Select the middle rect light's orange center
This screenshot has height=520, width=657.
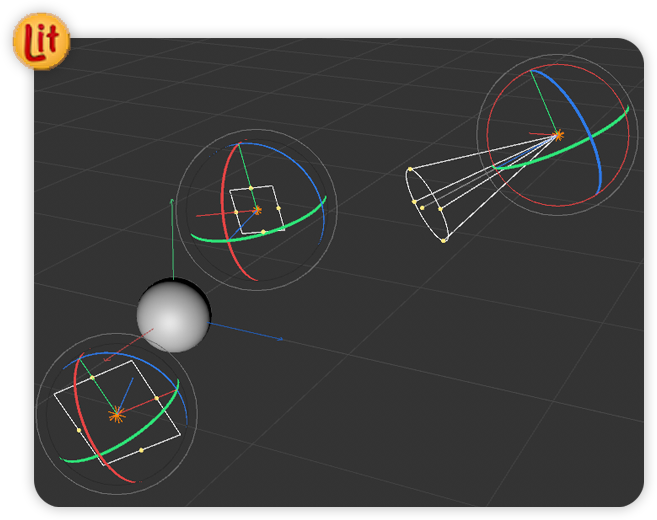click(x=257, y=210)
